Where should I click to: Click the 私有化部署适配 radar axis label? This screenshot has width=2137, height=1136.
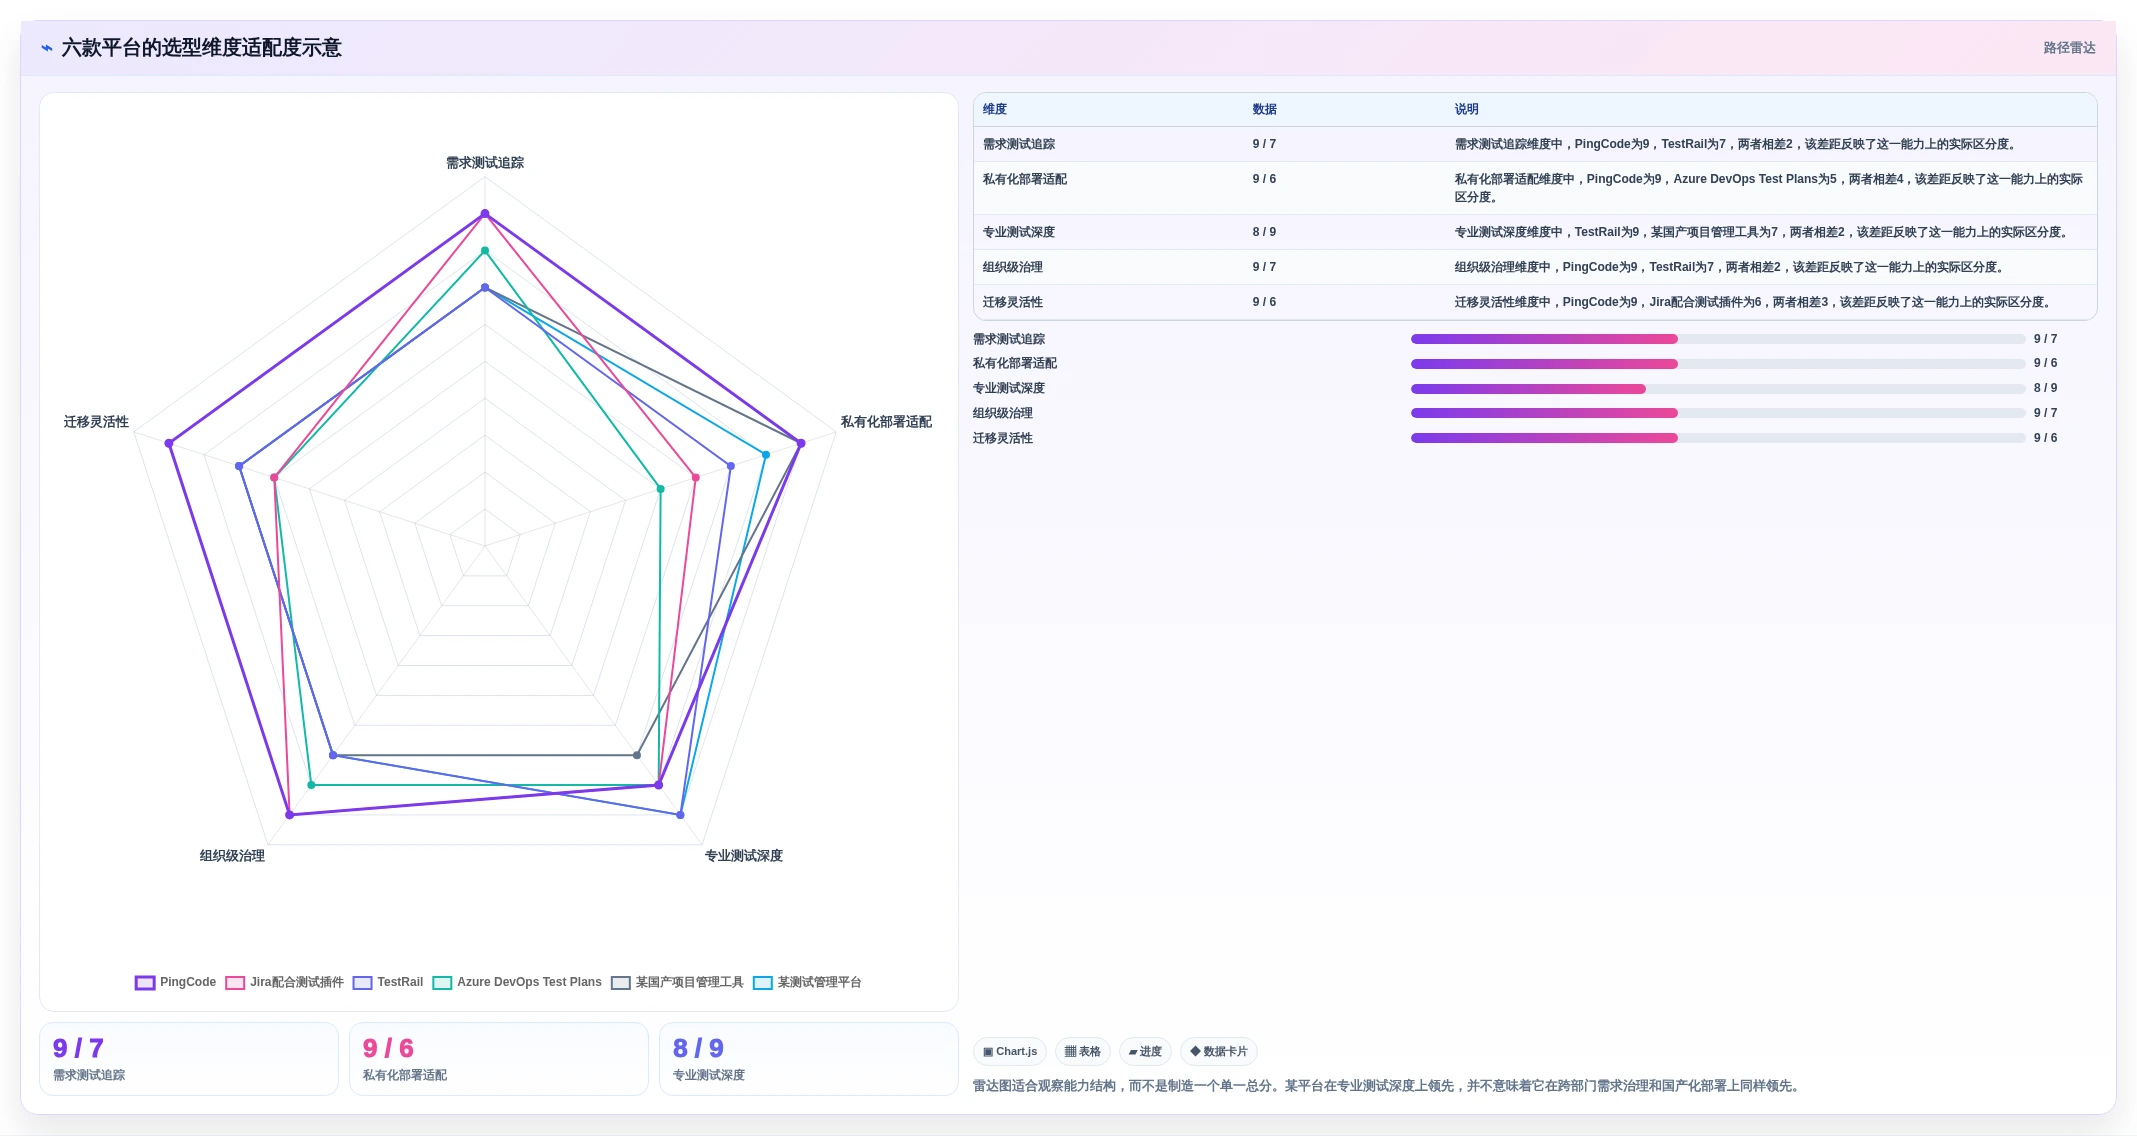886,422
